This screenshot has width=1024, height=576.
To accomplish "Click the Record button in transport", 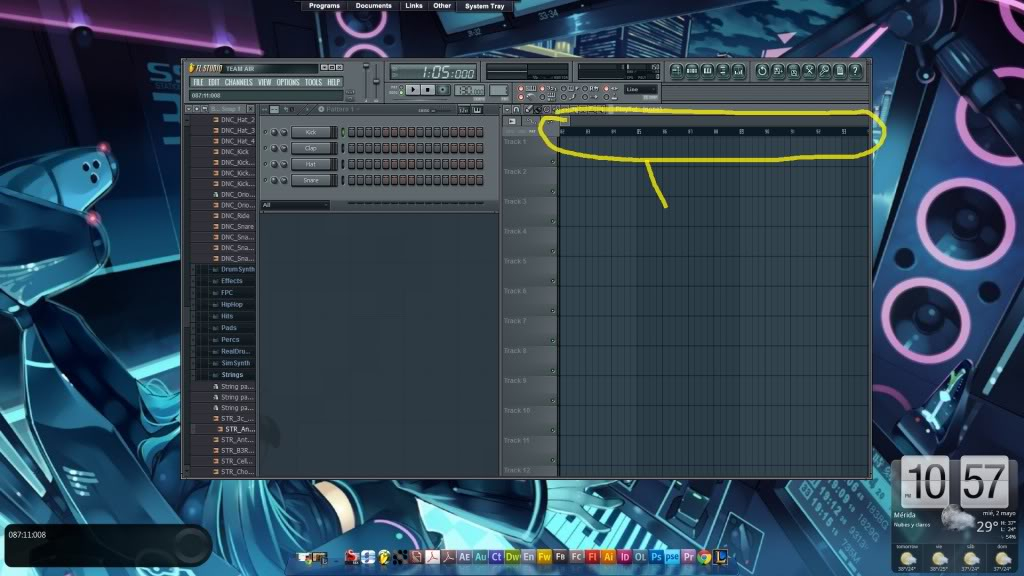I will (443, 90).
